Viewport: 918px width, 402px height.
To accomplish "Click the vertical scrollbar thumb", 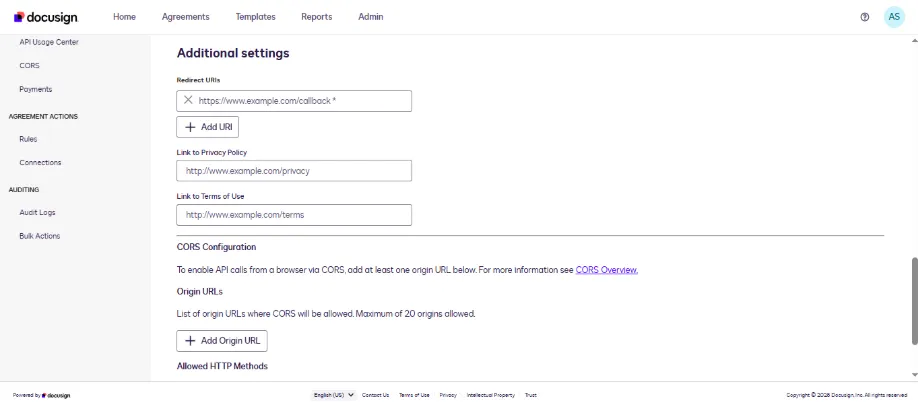I will tap(914, 301).
